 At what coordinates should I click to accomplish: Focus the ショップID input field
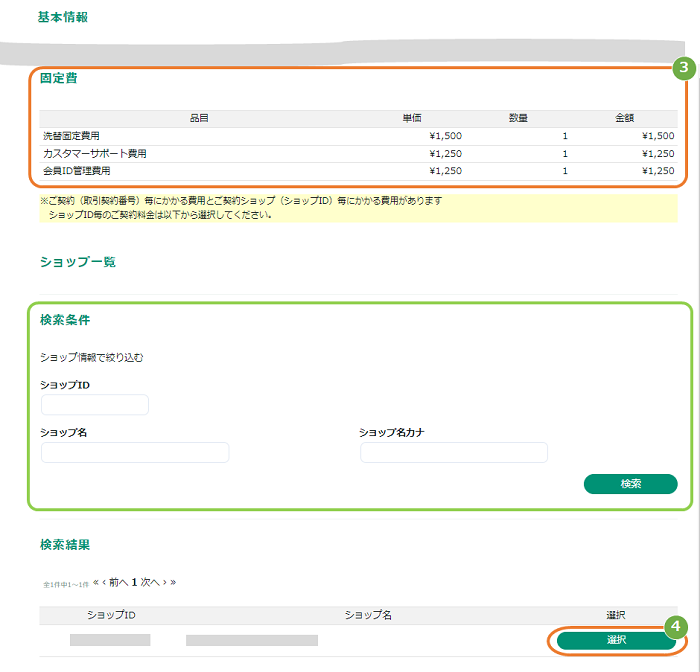click(95, 405)
